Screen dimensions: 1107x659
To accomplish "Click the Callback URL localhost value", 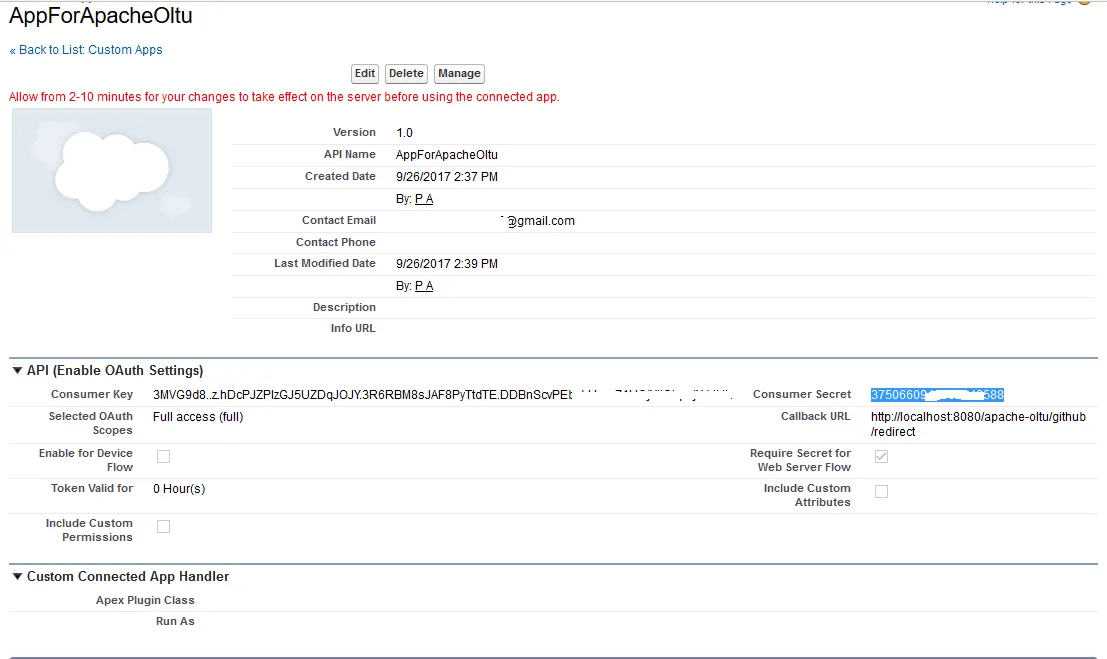I will (978, 424).
